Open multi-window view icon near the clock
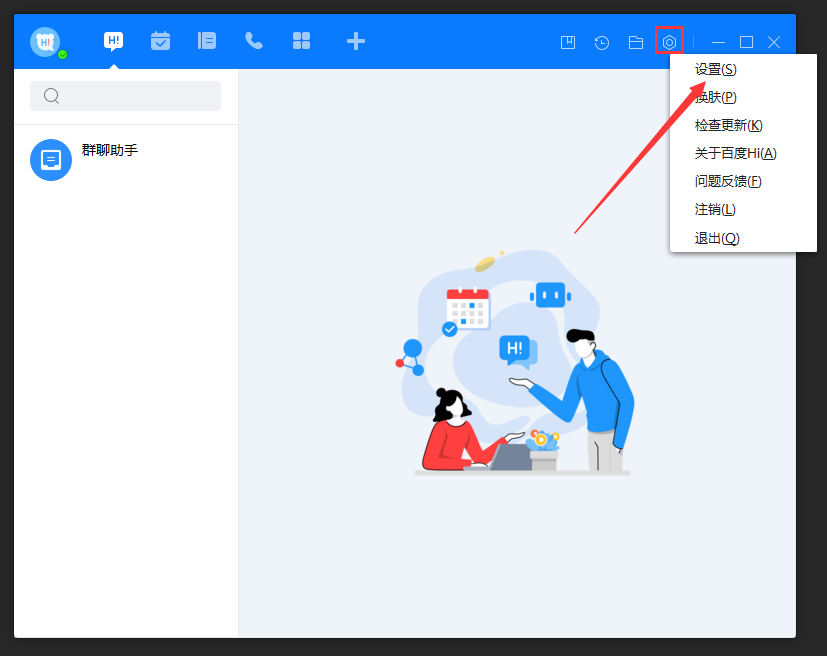This screenshot has height=656, width=827. click(567, 41)
